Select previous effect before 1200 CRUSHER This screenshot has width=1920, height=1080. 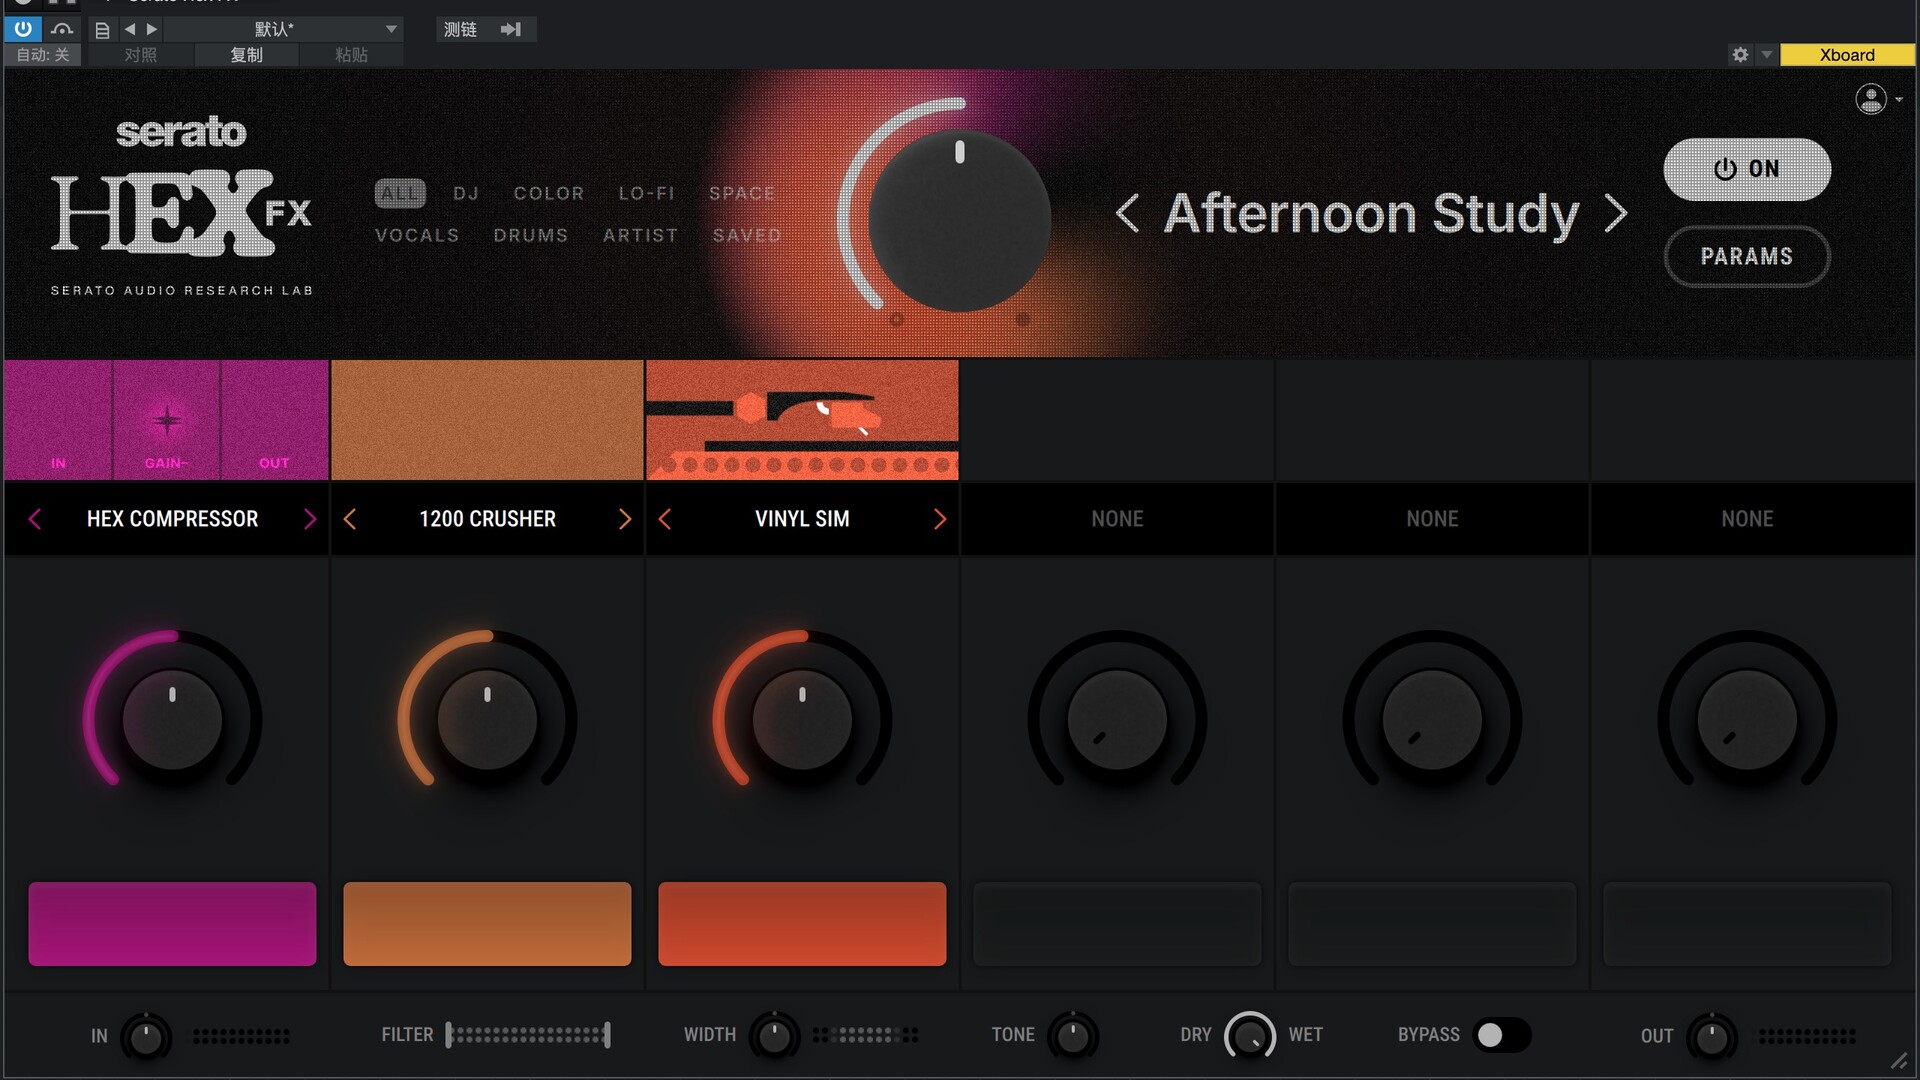pyautogui.click(x=350, y=519)
